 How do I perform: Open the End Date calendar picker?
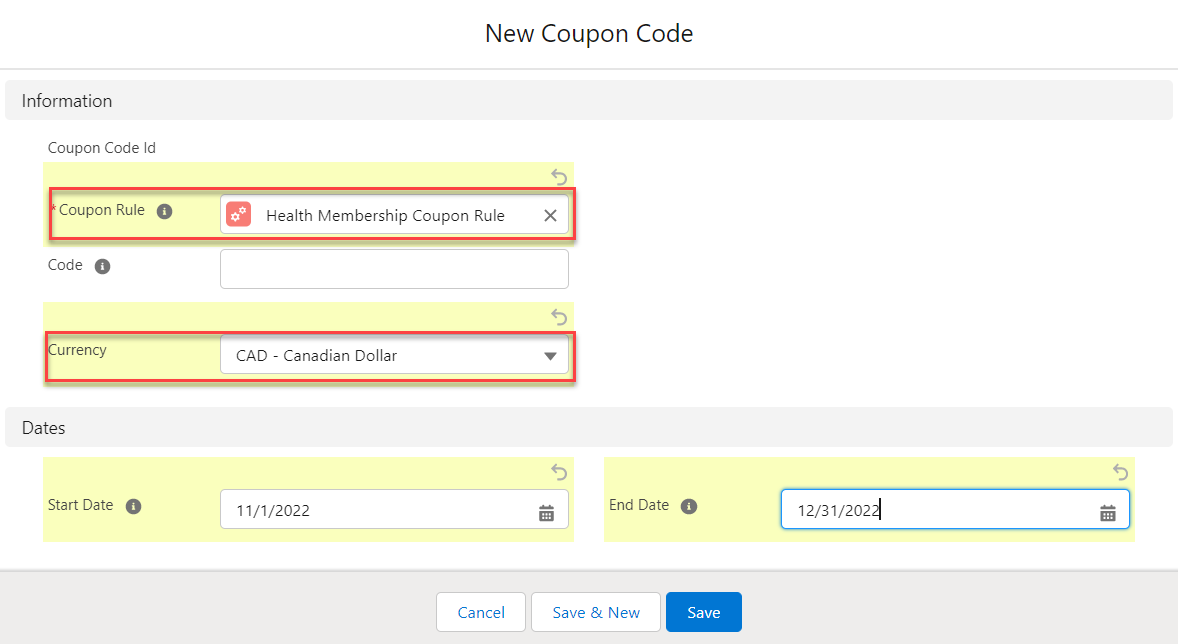(1107, 513)
